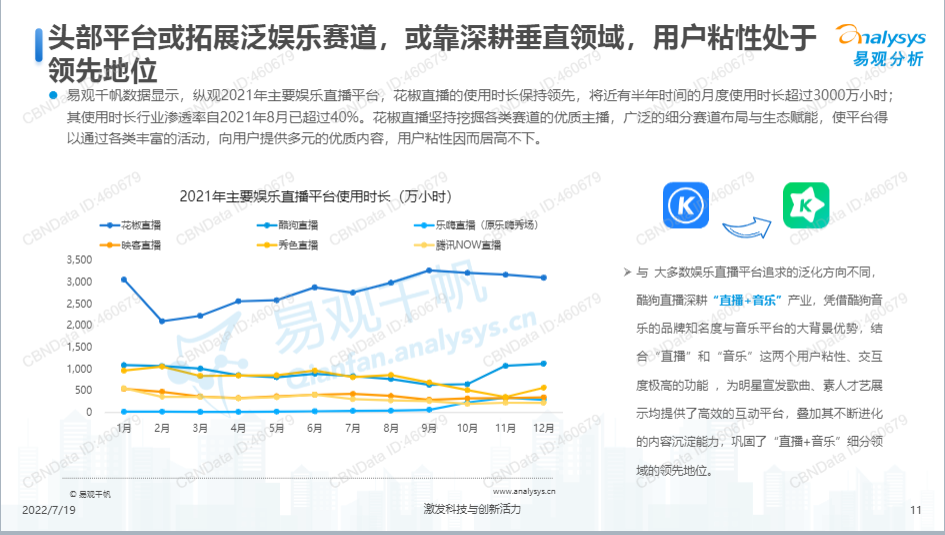The image size is (945, 535).
Task: Click the highlighted blue phrase 直播+音乐
Action: click(x=747, y=300)
